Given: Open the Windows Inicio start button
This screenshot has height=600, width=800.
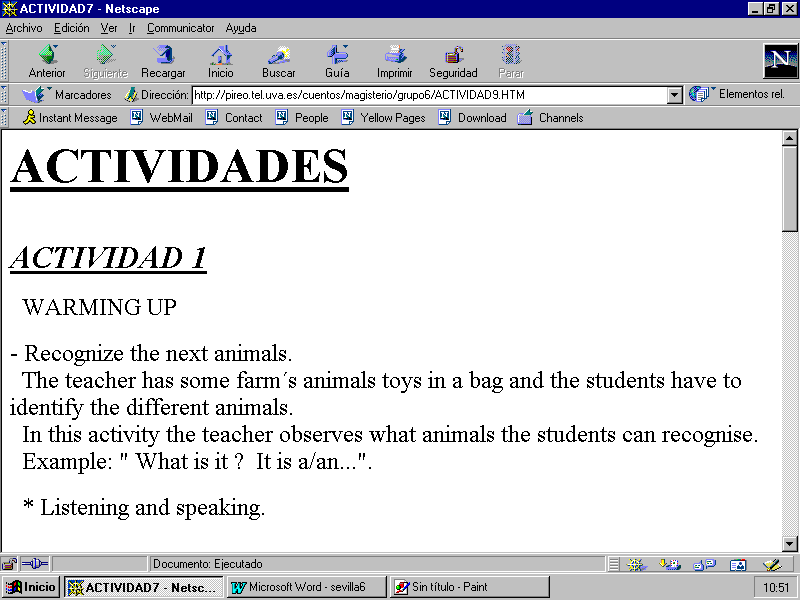Looking at the screenshot, I should point(31,587).
